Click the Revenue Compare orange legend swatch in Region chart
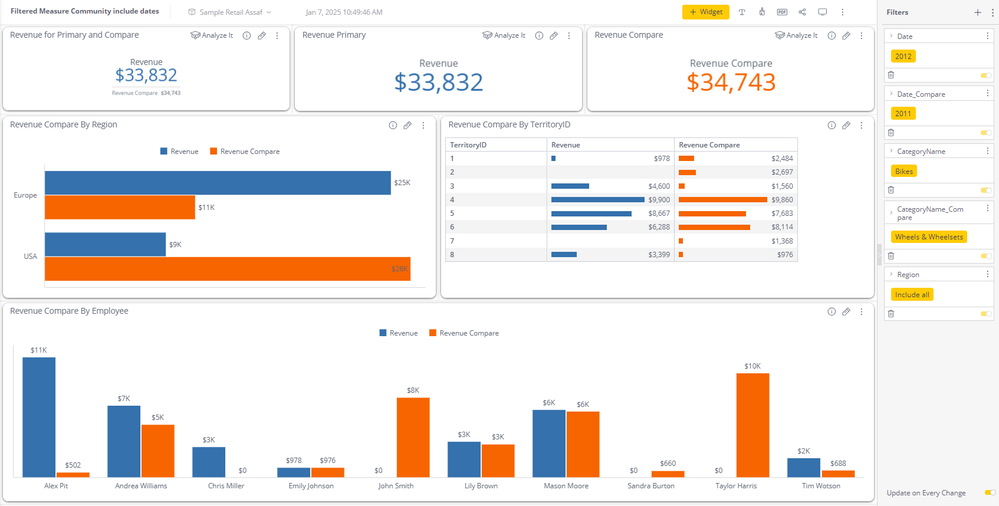The width and height of the screenshot is (999, 506). pyautogui.click(x=213, y=152)
